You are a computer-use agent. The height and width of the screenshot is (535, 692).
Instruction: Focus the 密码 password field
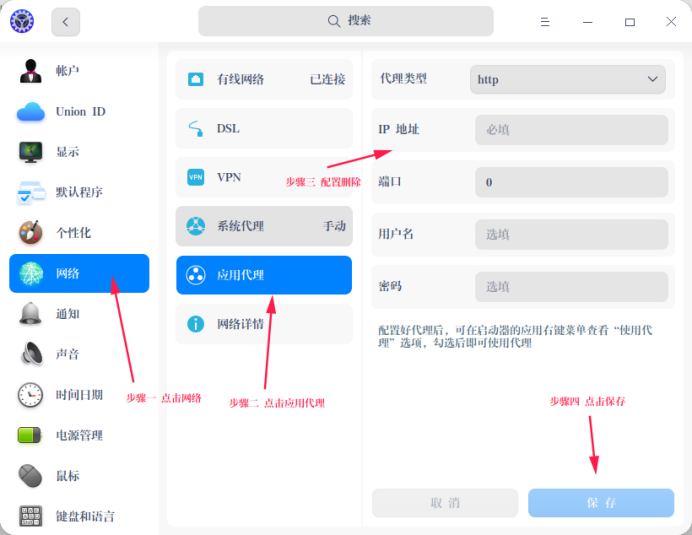[572, 287]
